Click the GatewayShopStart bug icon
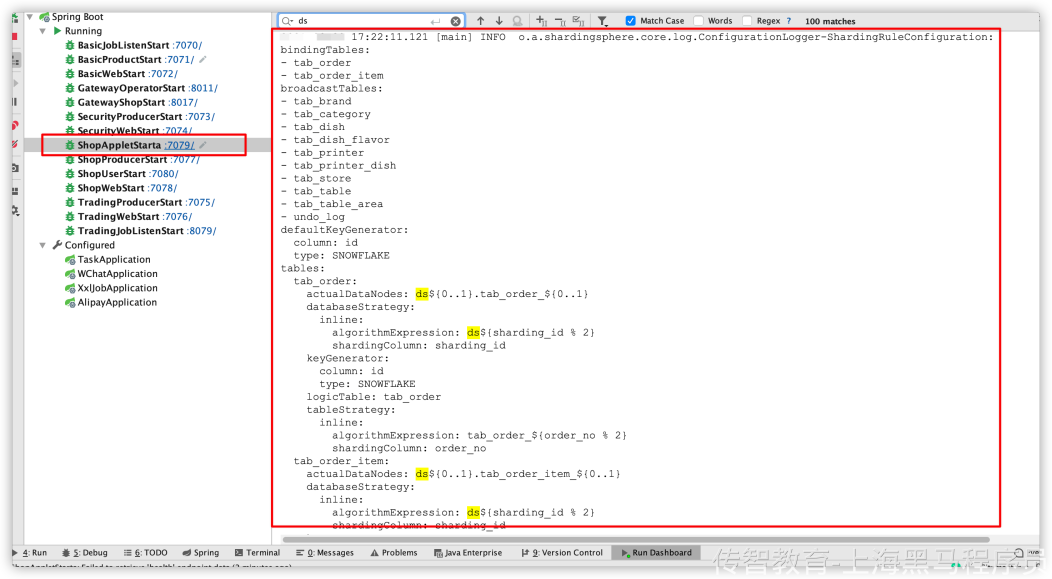Screen dimensions: 1052x579 (70, 102)
